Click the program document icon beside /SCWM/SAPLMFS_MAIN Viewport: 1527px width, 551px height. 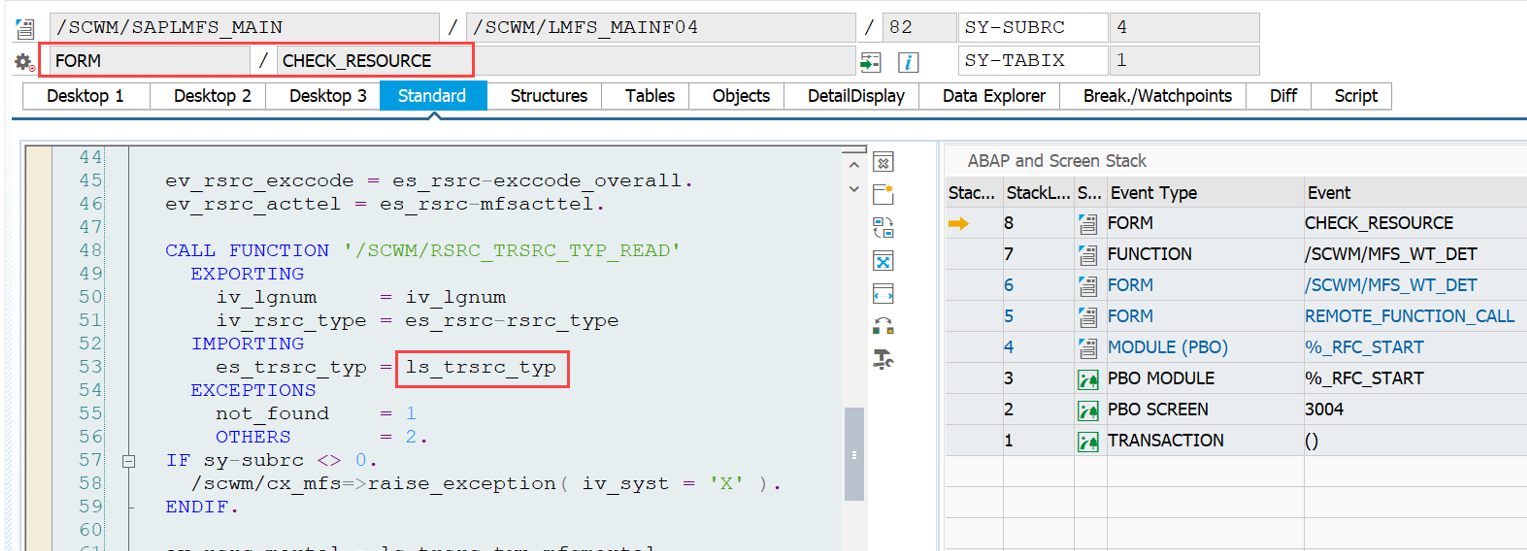(24, 28)
